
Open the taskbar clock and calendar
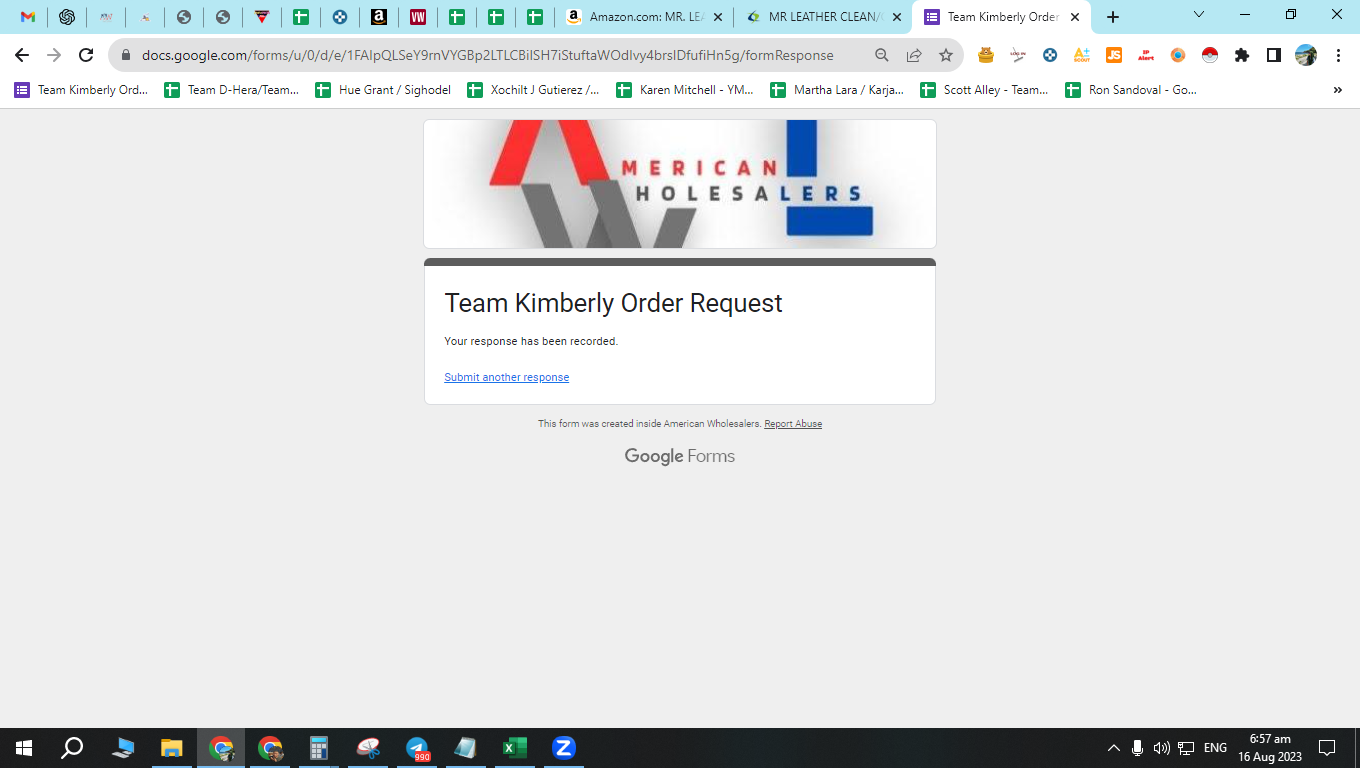coord(1270,748)
